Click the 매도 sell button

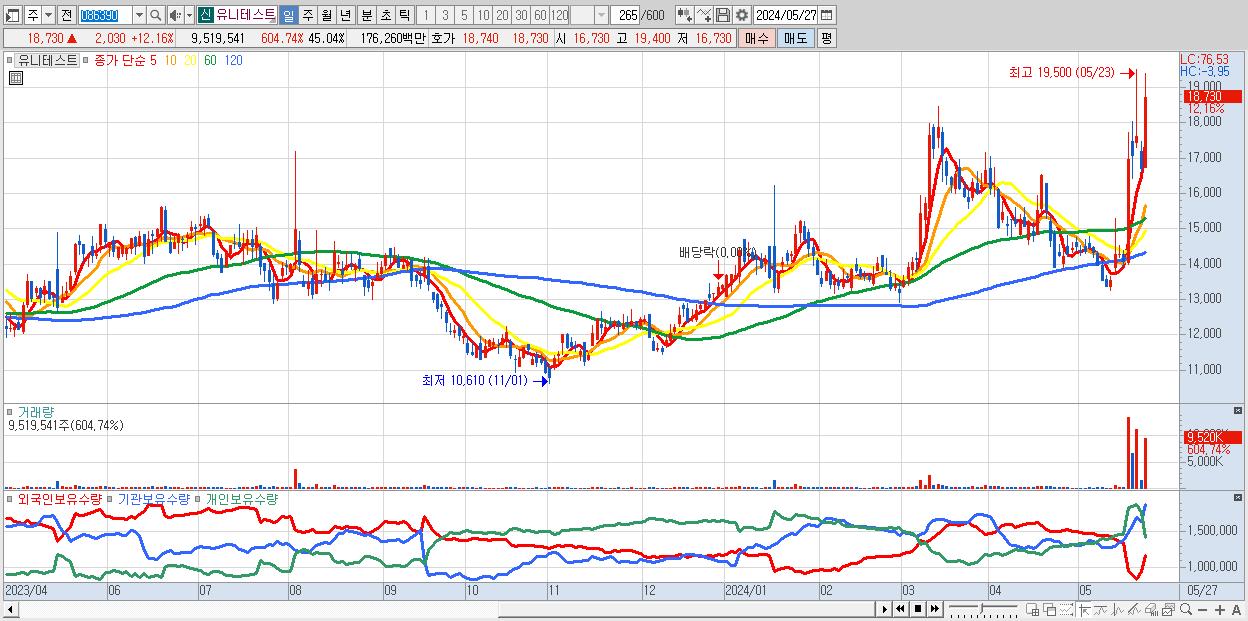point(796,38)
